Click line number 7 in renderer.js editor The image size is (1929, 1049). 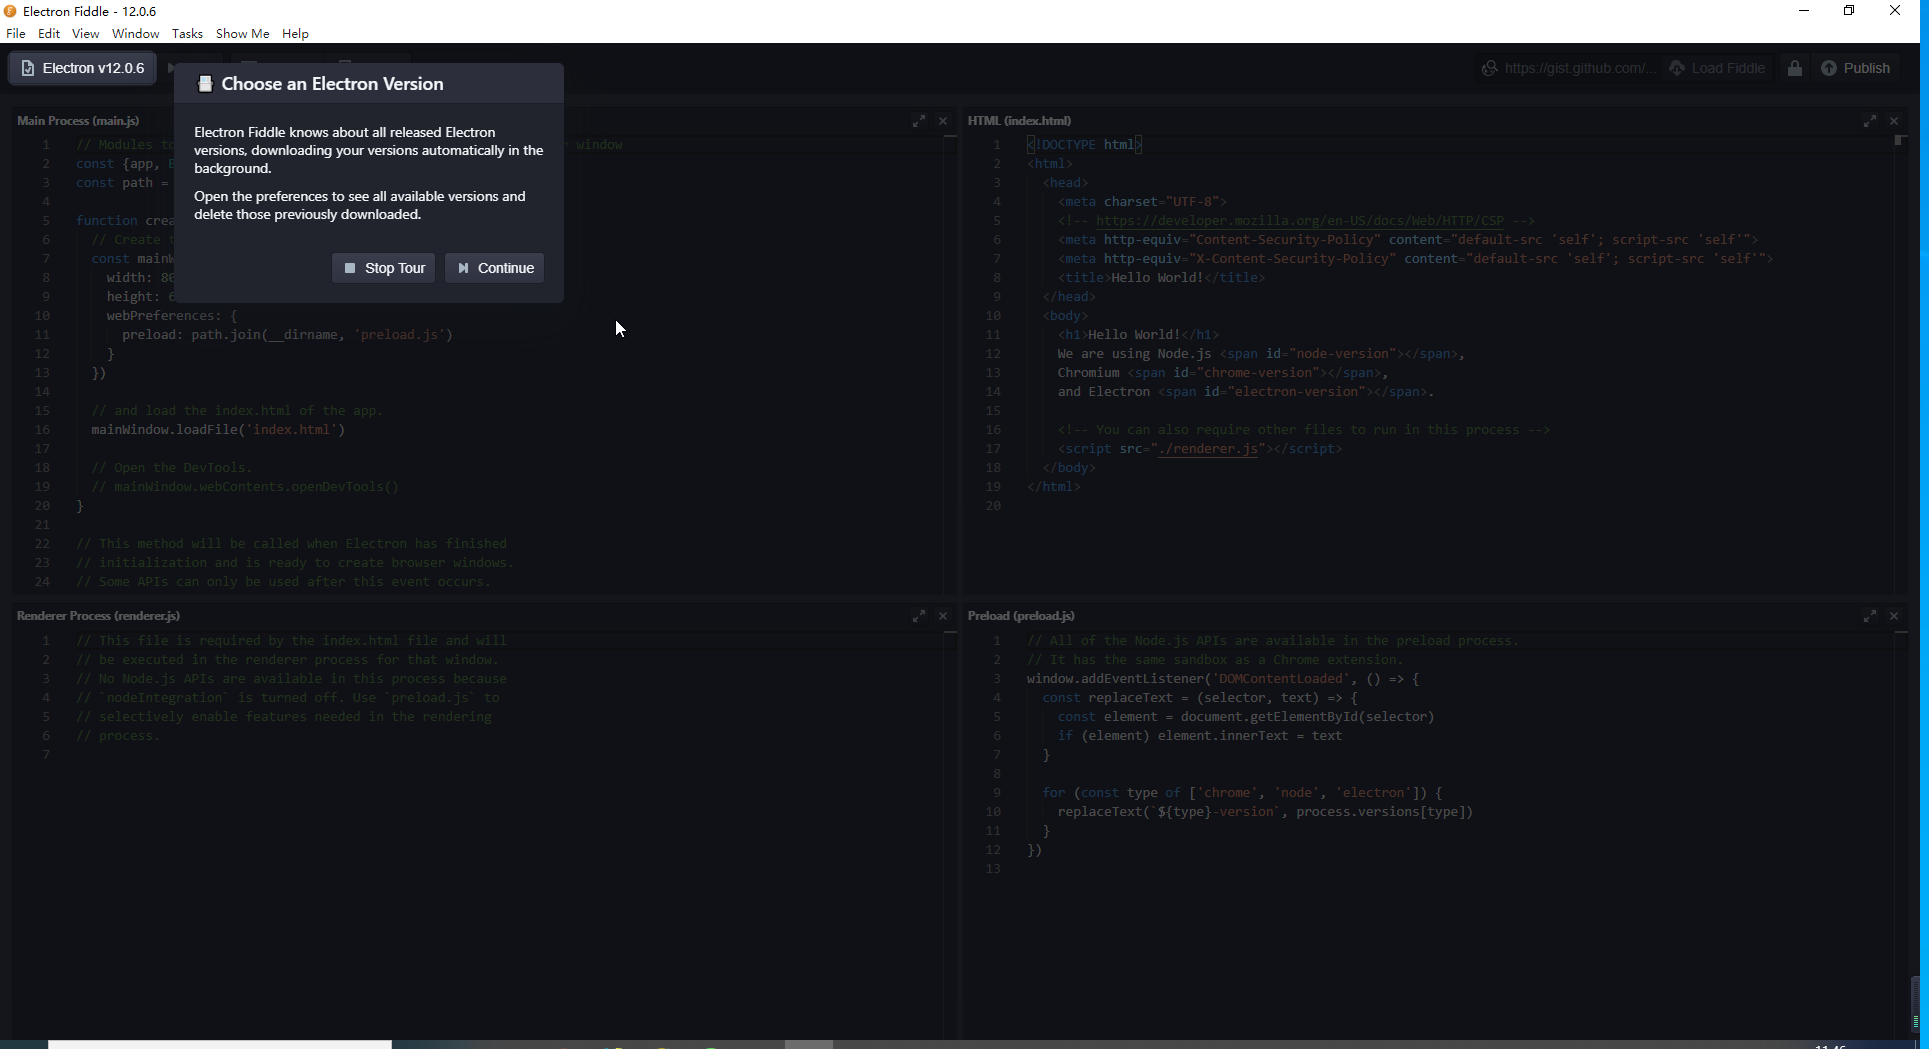(x=46, y=755)
